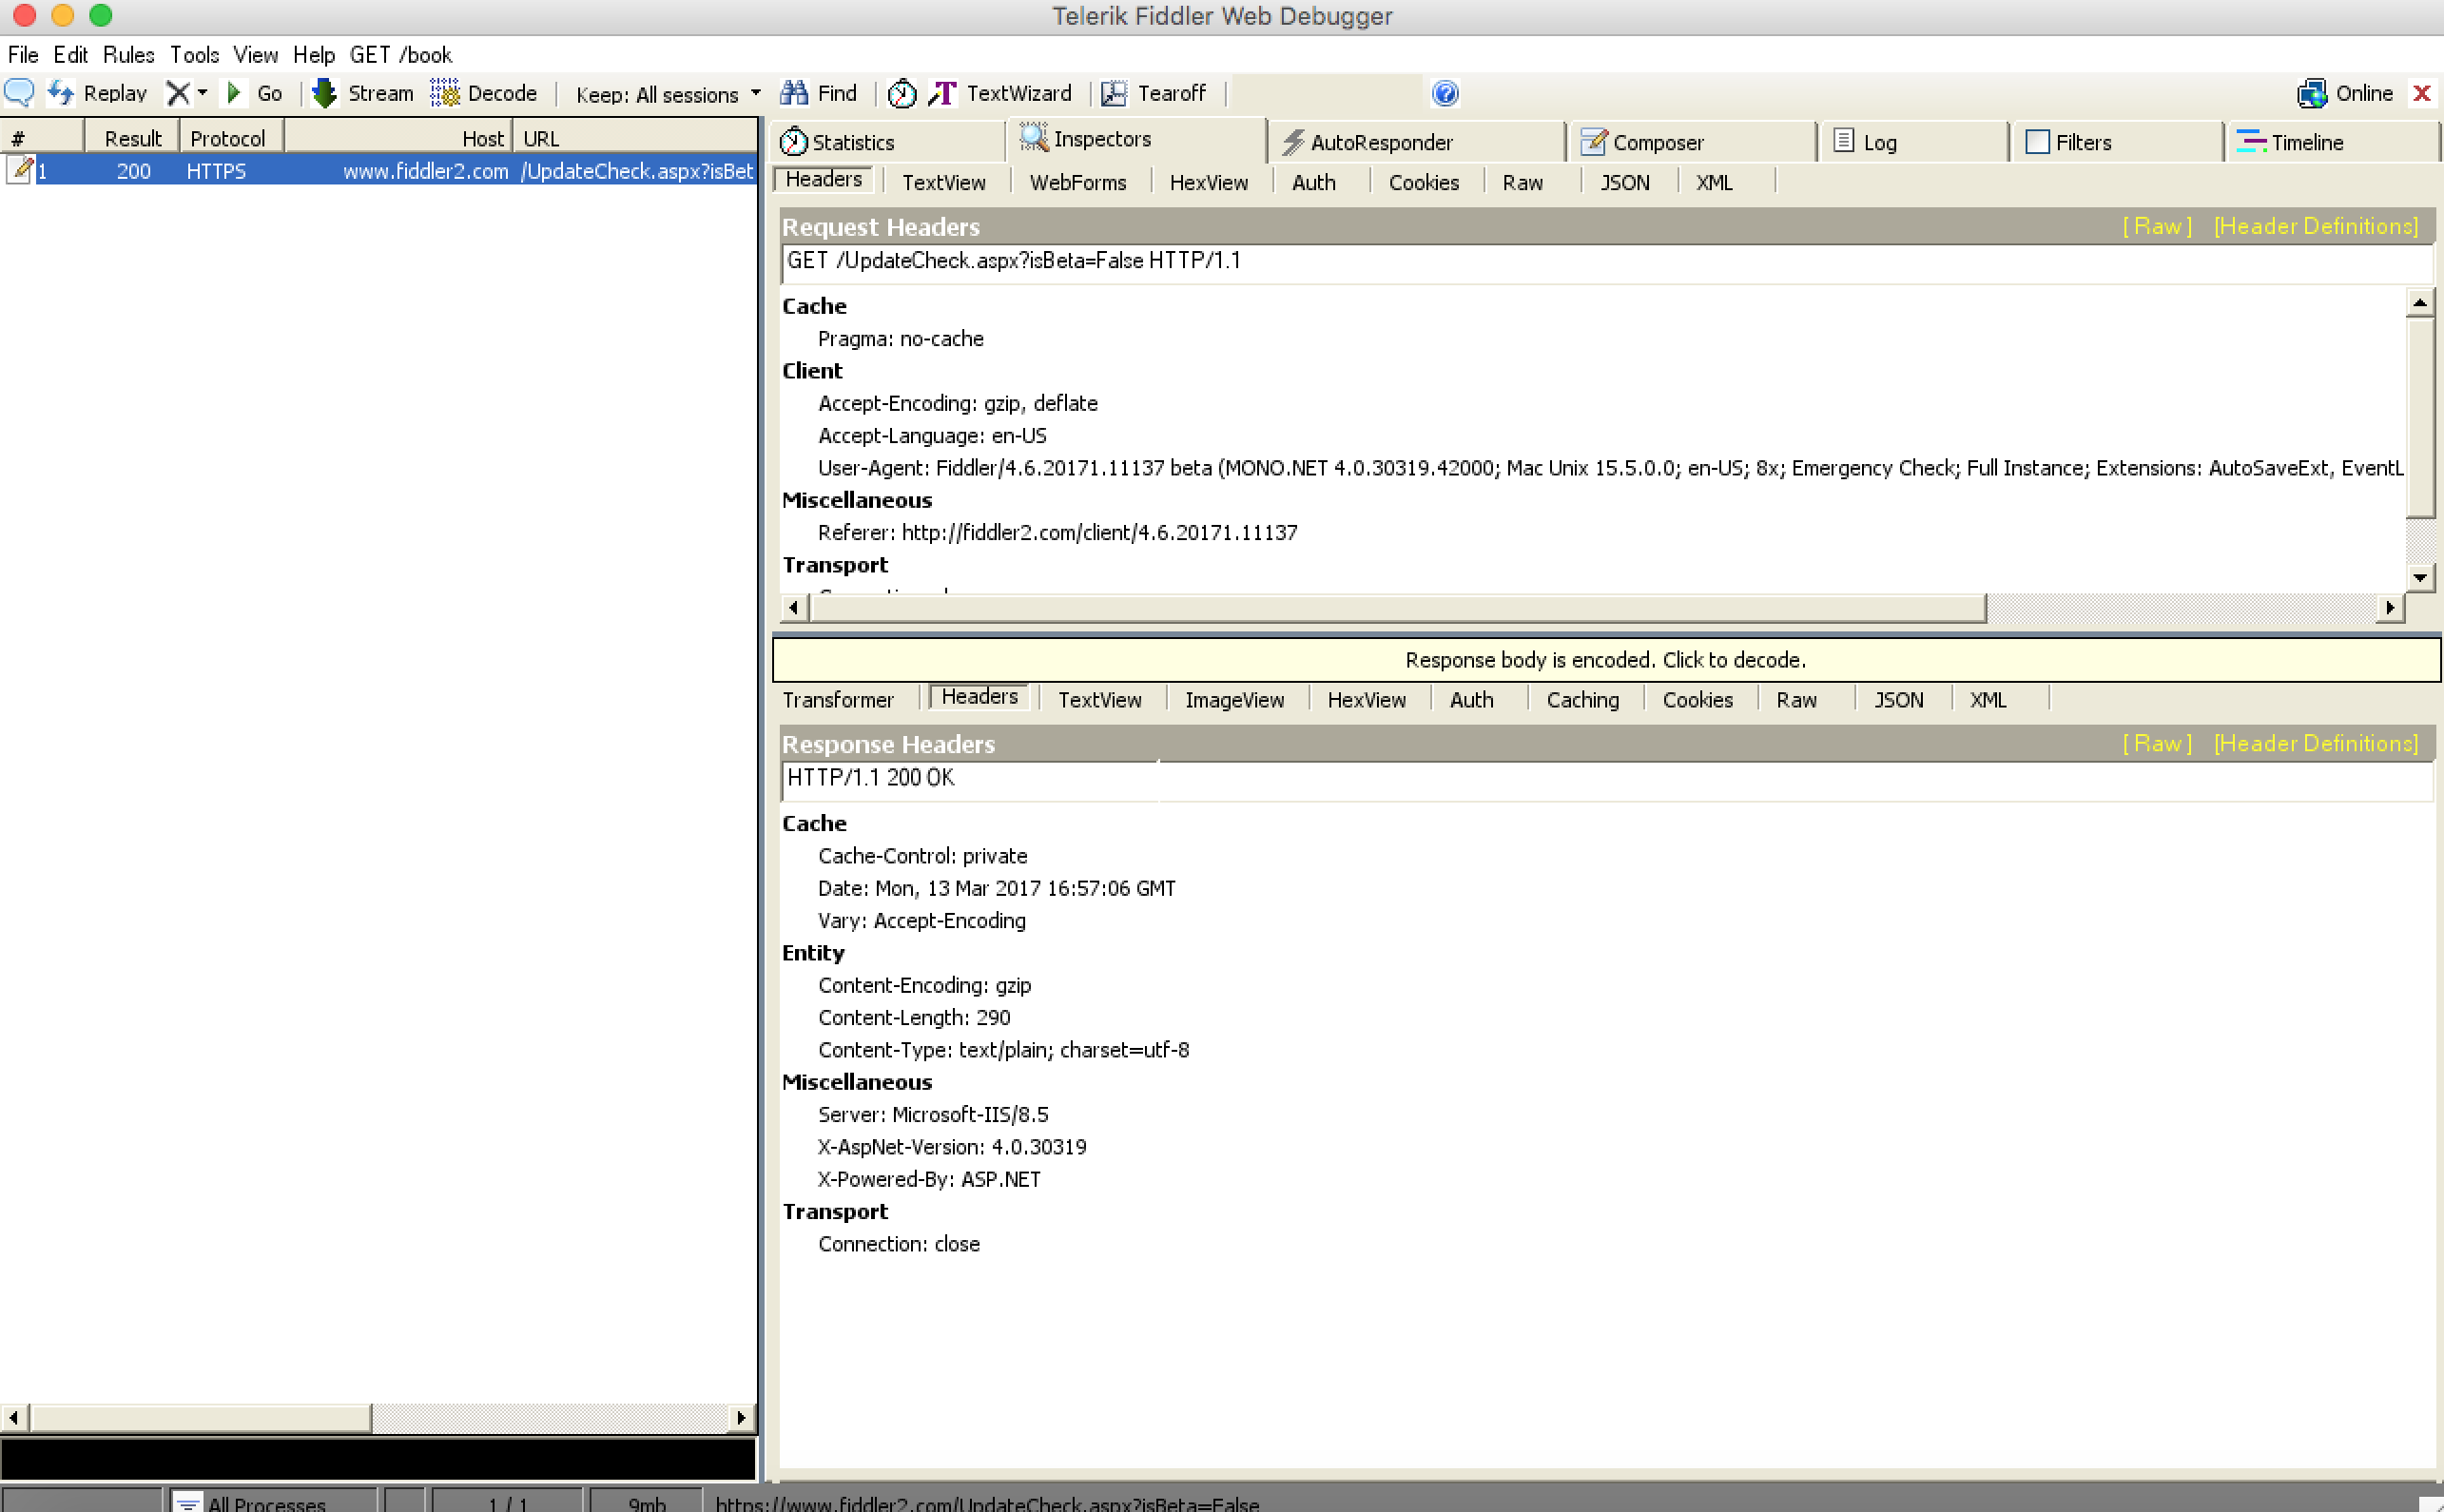Screen dimensions: 2444x1512
Task: Open the Keep: All sessions dropdown
Action: click(668, 94)
